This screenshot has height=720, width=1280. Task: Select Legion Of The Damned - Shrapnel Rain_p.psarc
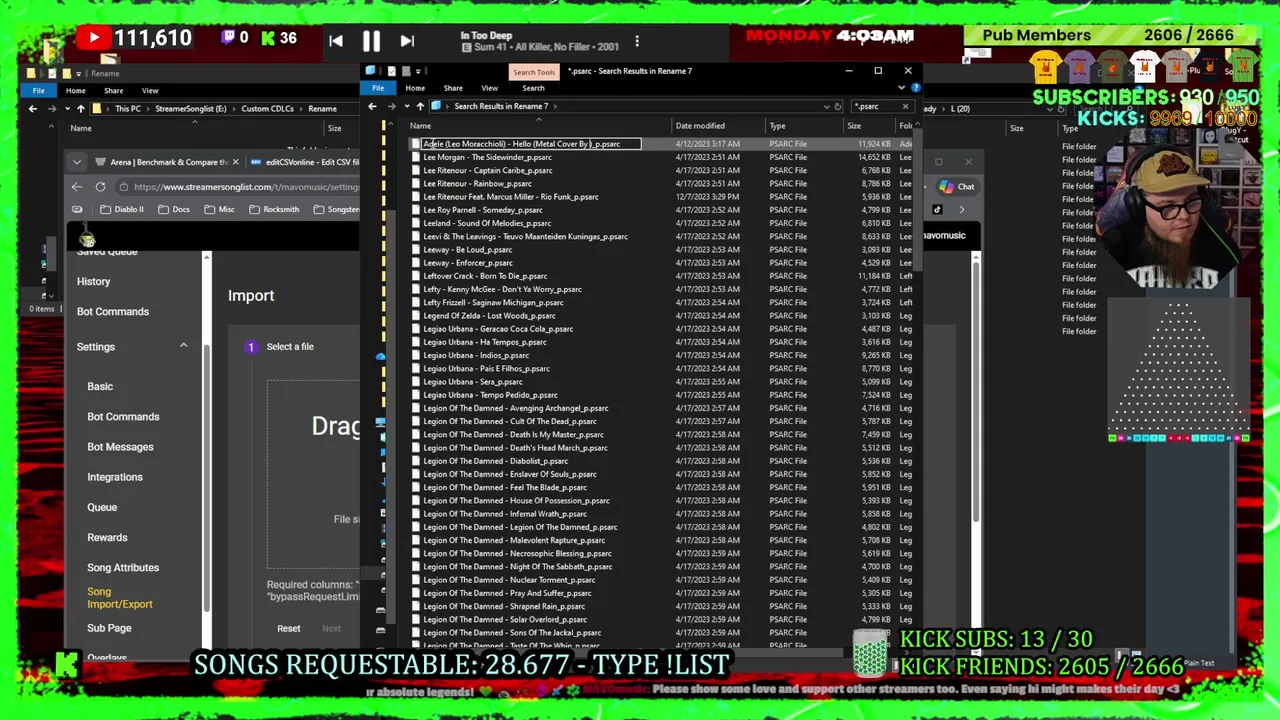click(504, 606)
